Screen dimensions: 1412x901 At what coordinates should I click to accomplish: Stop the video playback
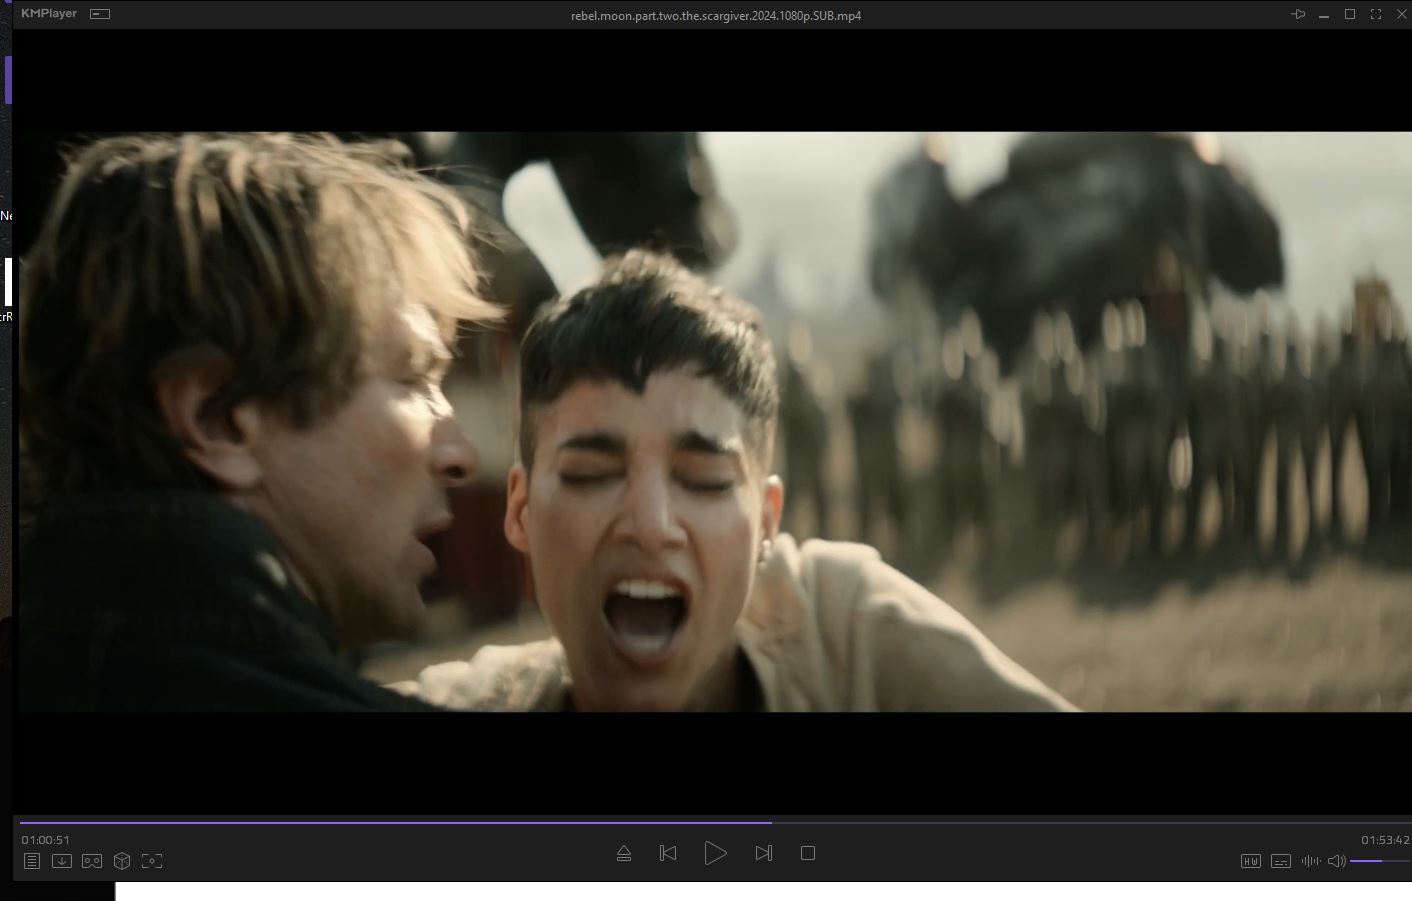click(808, 853)
